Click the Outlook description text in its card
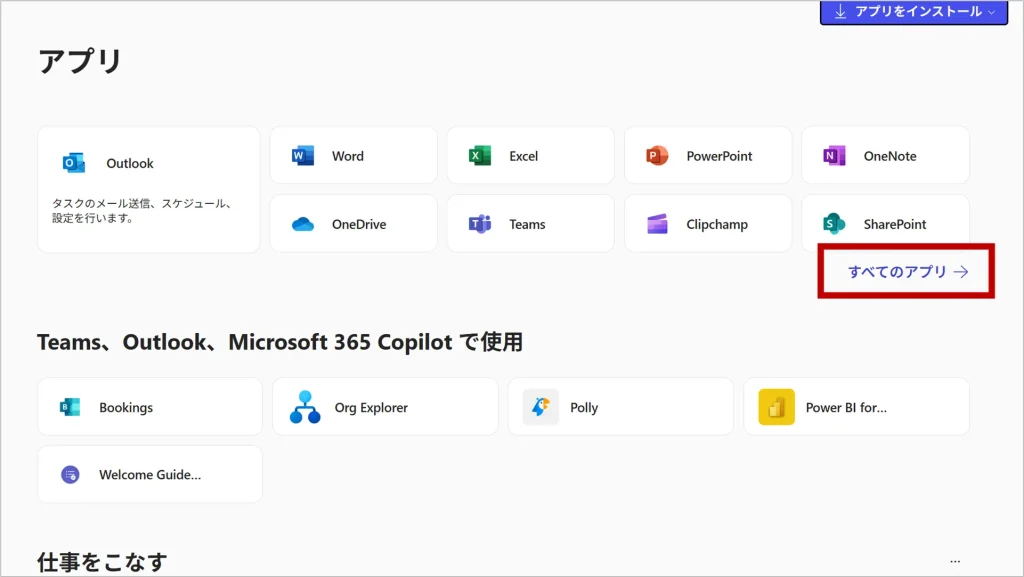The height and width of the screenshot is (577, 1024). (x=142, y=210)
